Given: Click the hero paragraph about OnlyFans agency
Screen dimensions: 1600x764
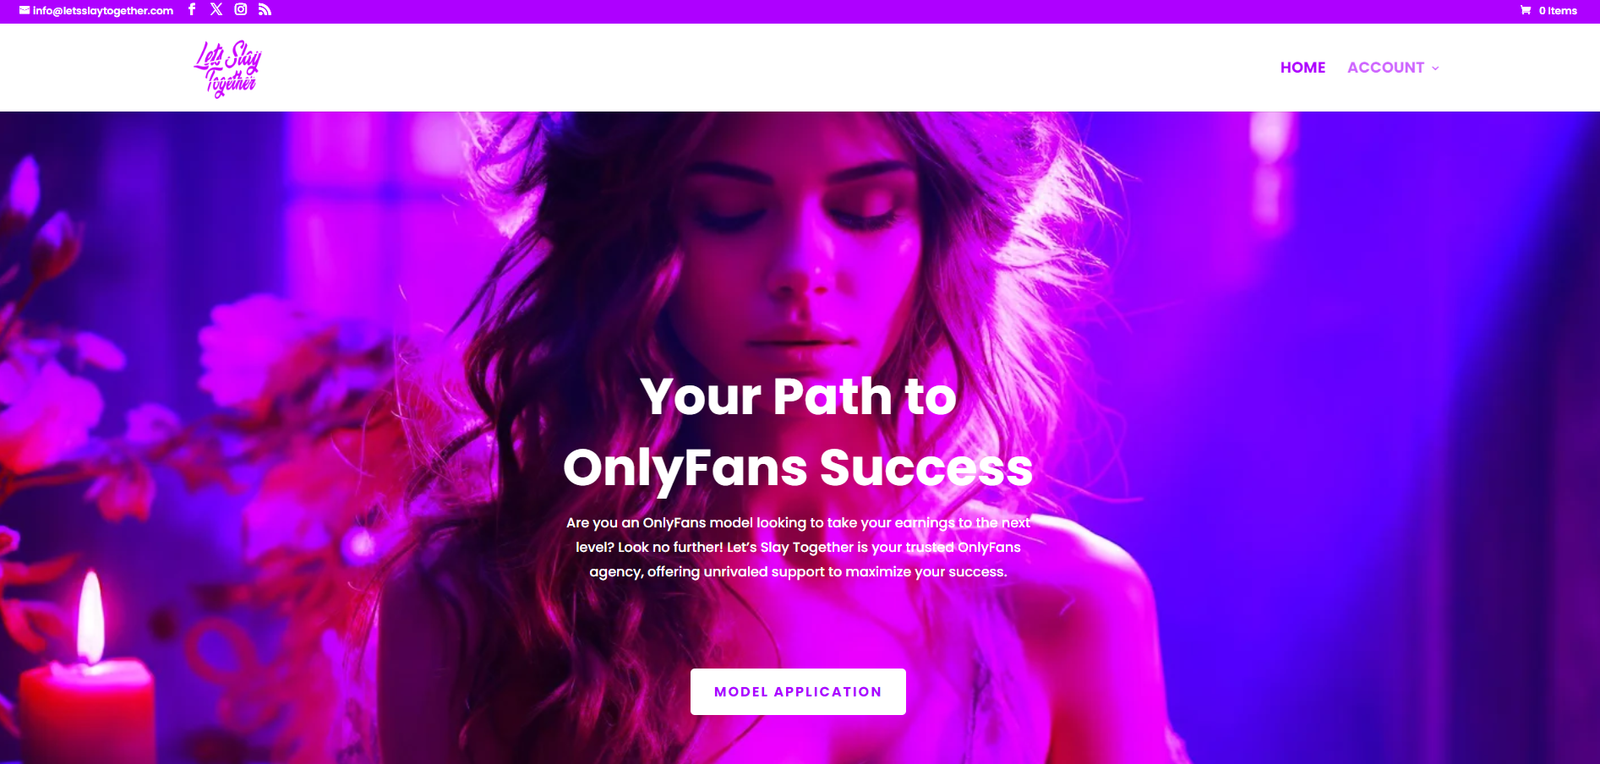Looking at the screenshot, I should [x=798, y=547].
